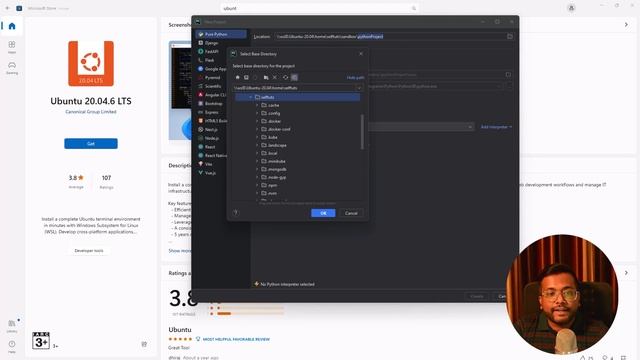640x360 pixels.
Task: Open the user profile icon in Microsoft Store
Action: [571, 8]
